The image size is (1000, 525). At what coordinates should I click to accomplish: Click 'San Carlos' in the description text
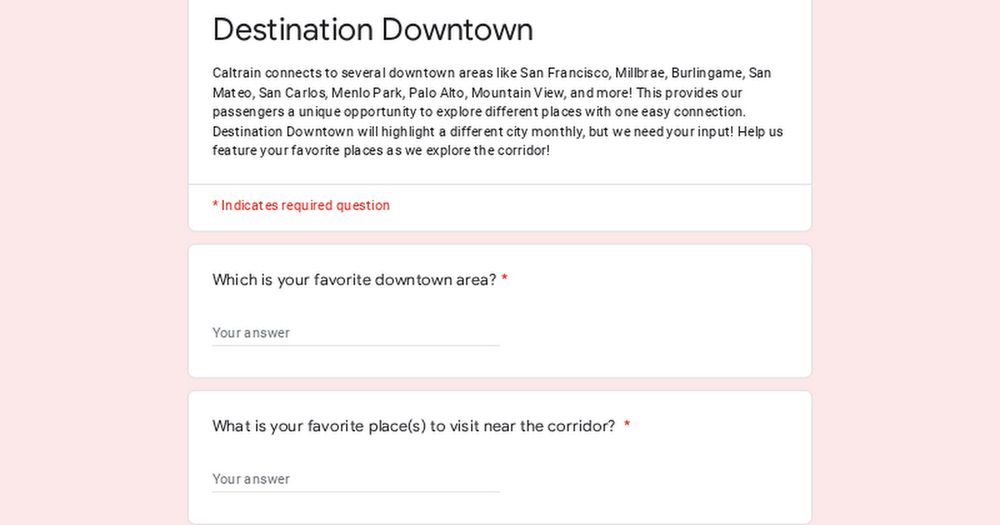pyautogui.click(x=291, y=92)
